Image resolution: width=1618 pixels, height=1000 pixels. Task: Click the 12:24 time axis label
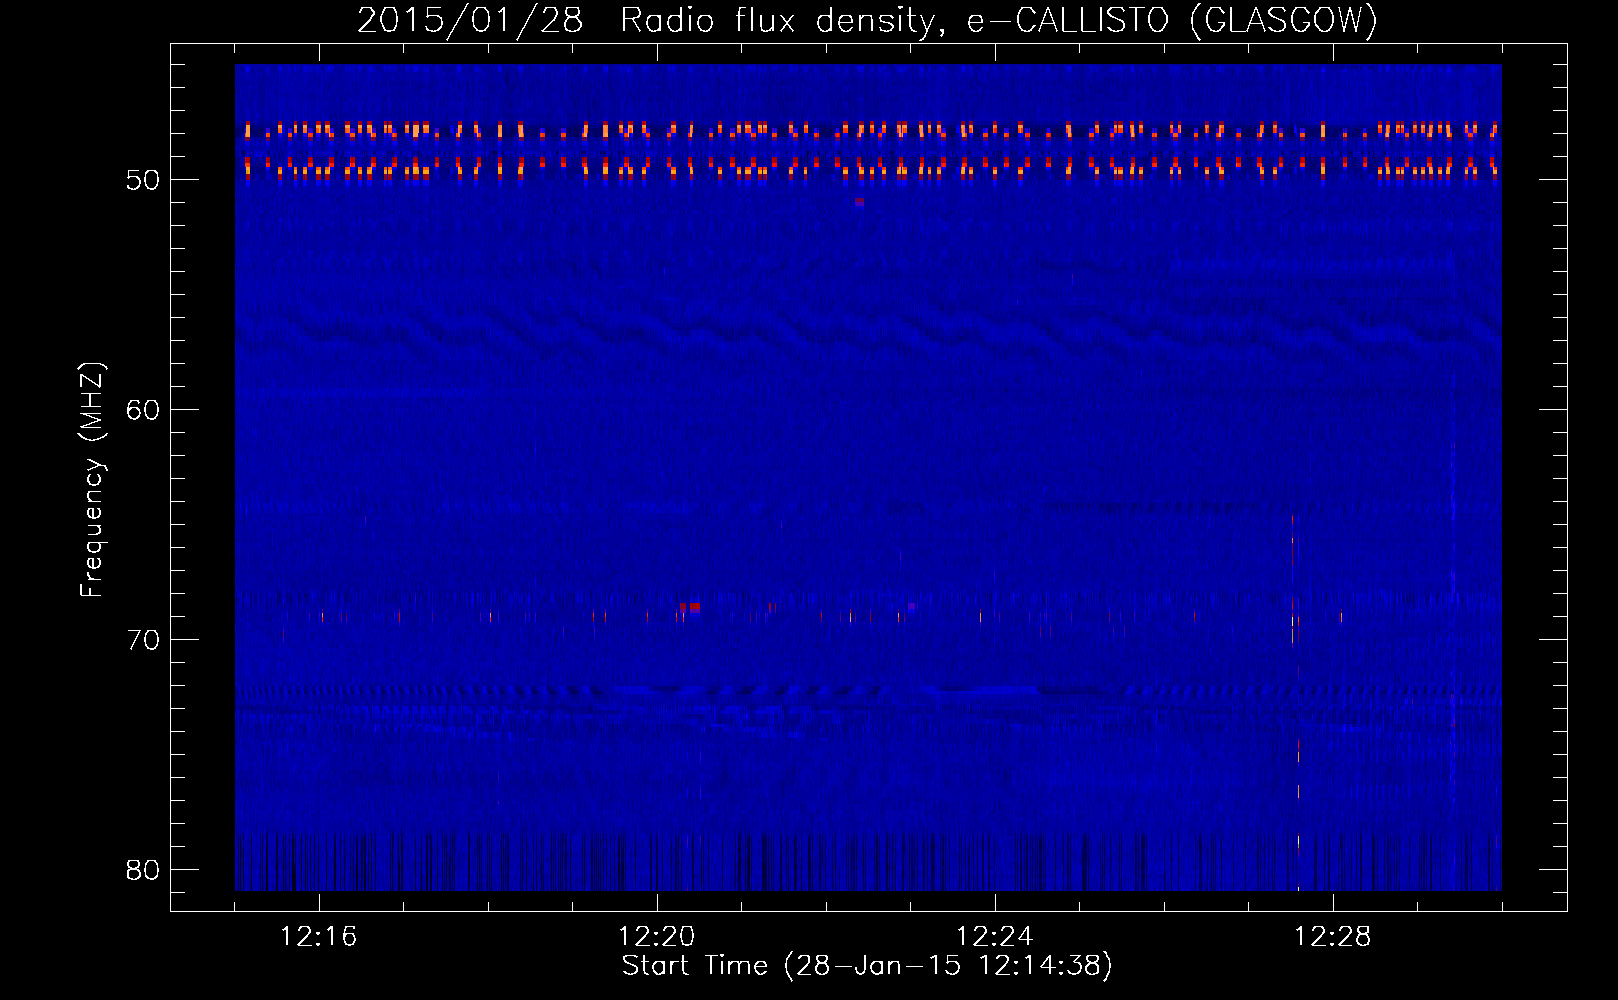pyautogui.click(x=995, y=937)
